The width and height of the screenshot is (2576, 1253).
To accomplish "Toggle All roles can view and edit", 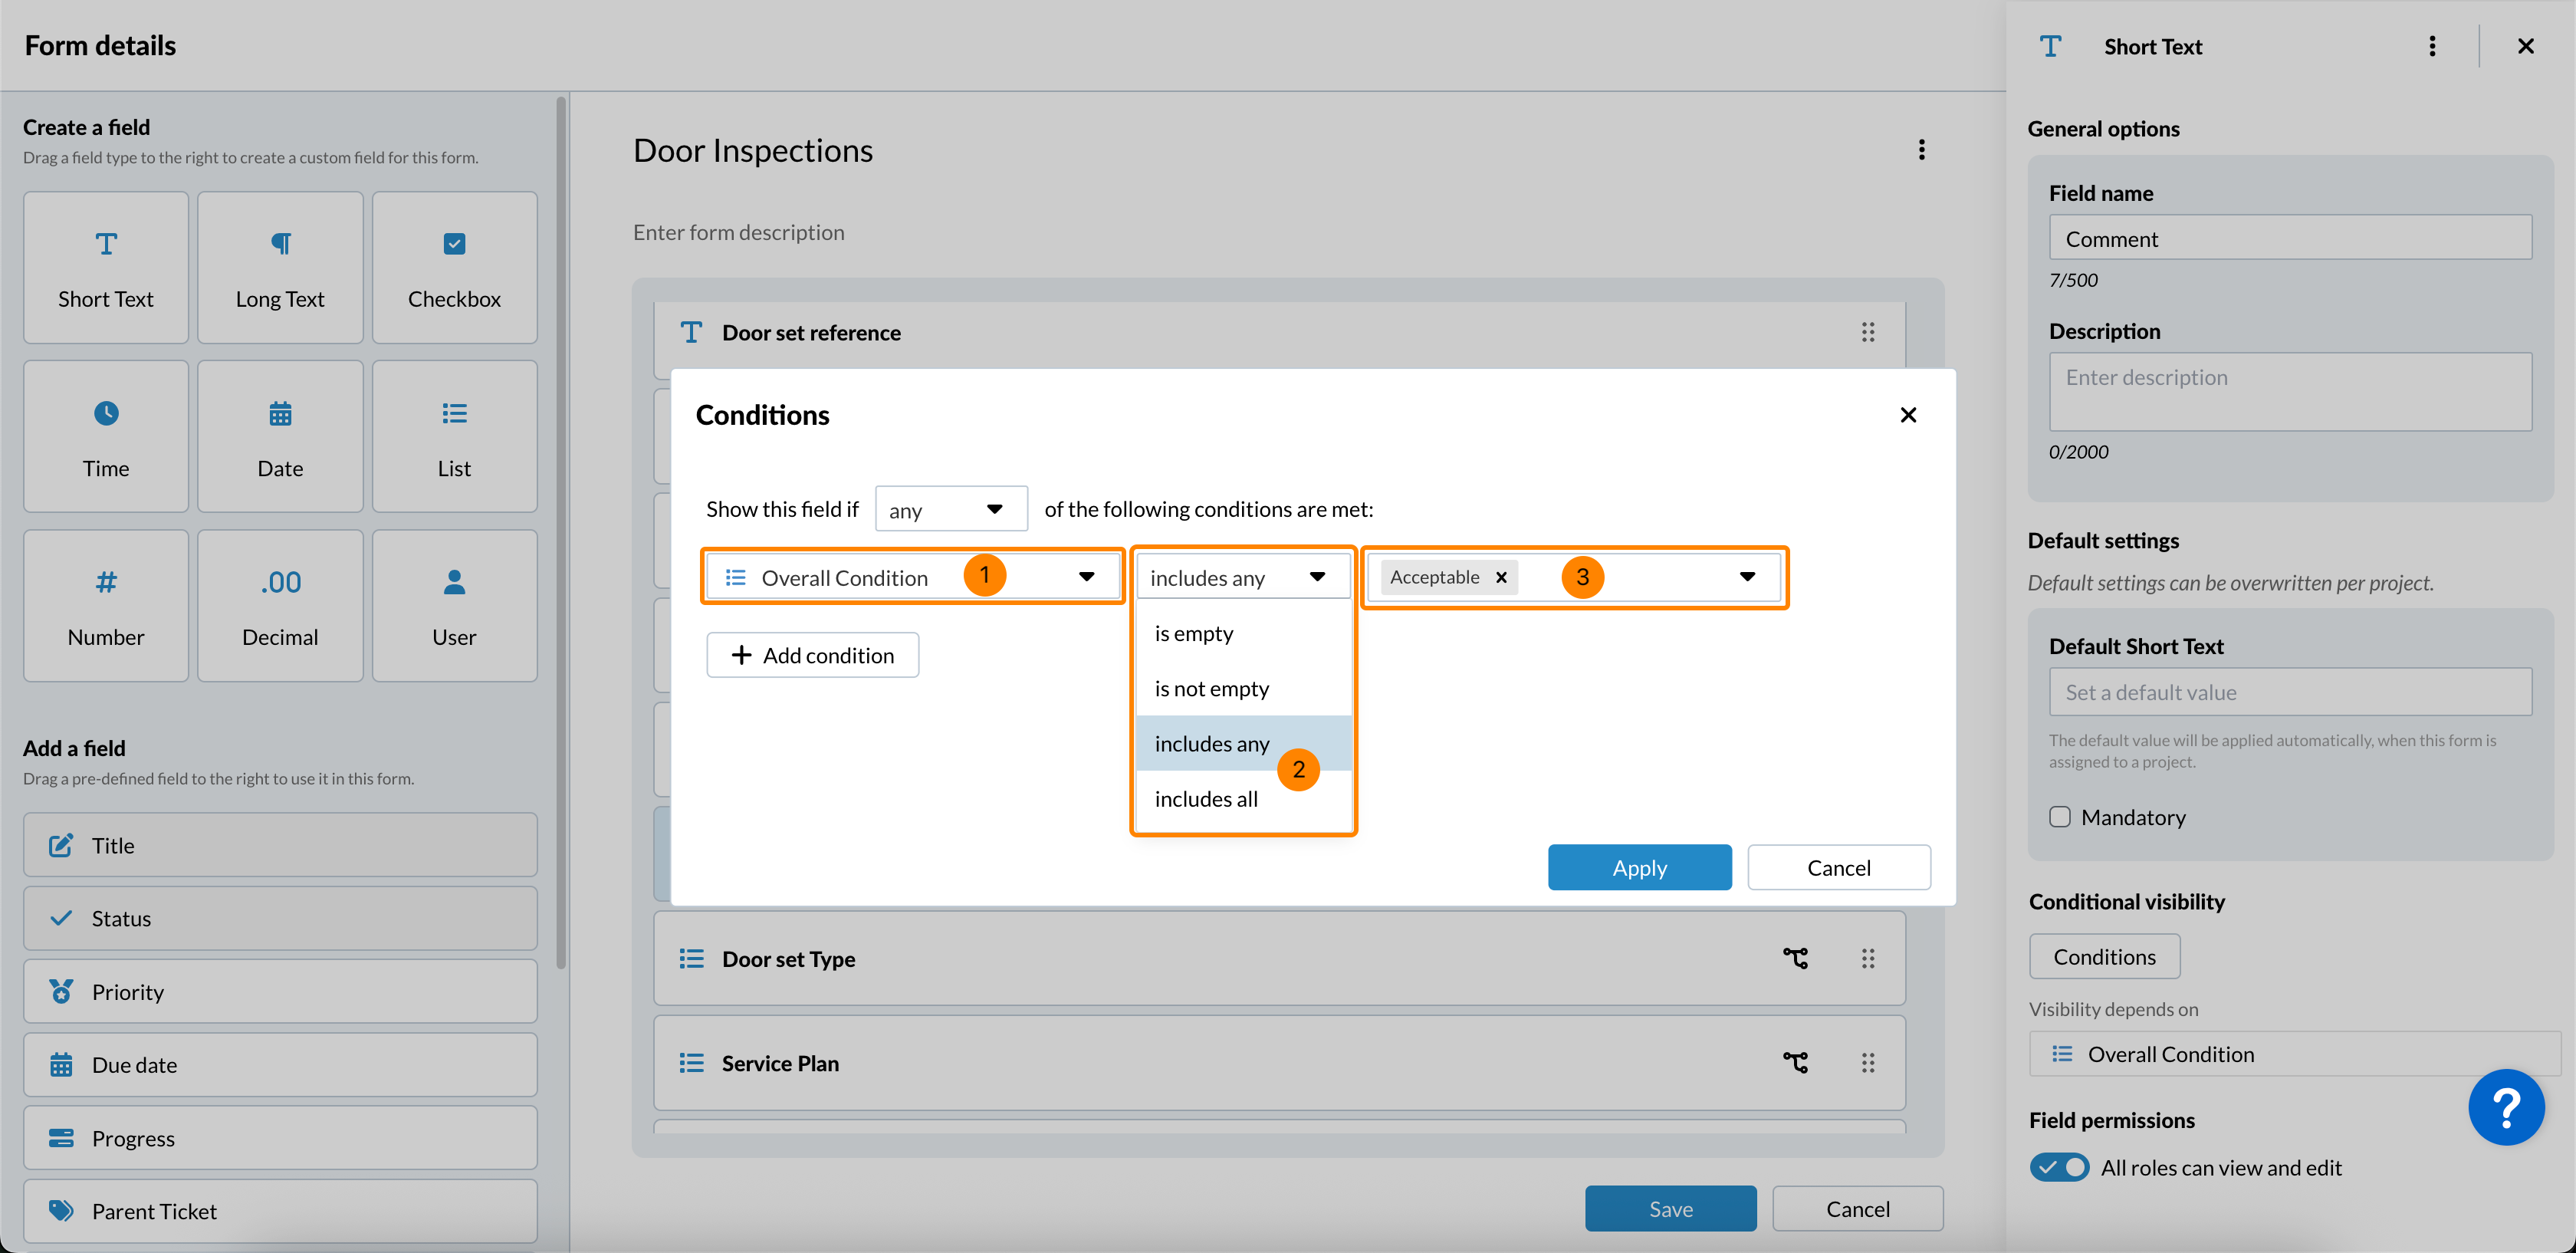I will [2059, 1167].
